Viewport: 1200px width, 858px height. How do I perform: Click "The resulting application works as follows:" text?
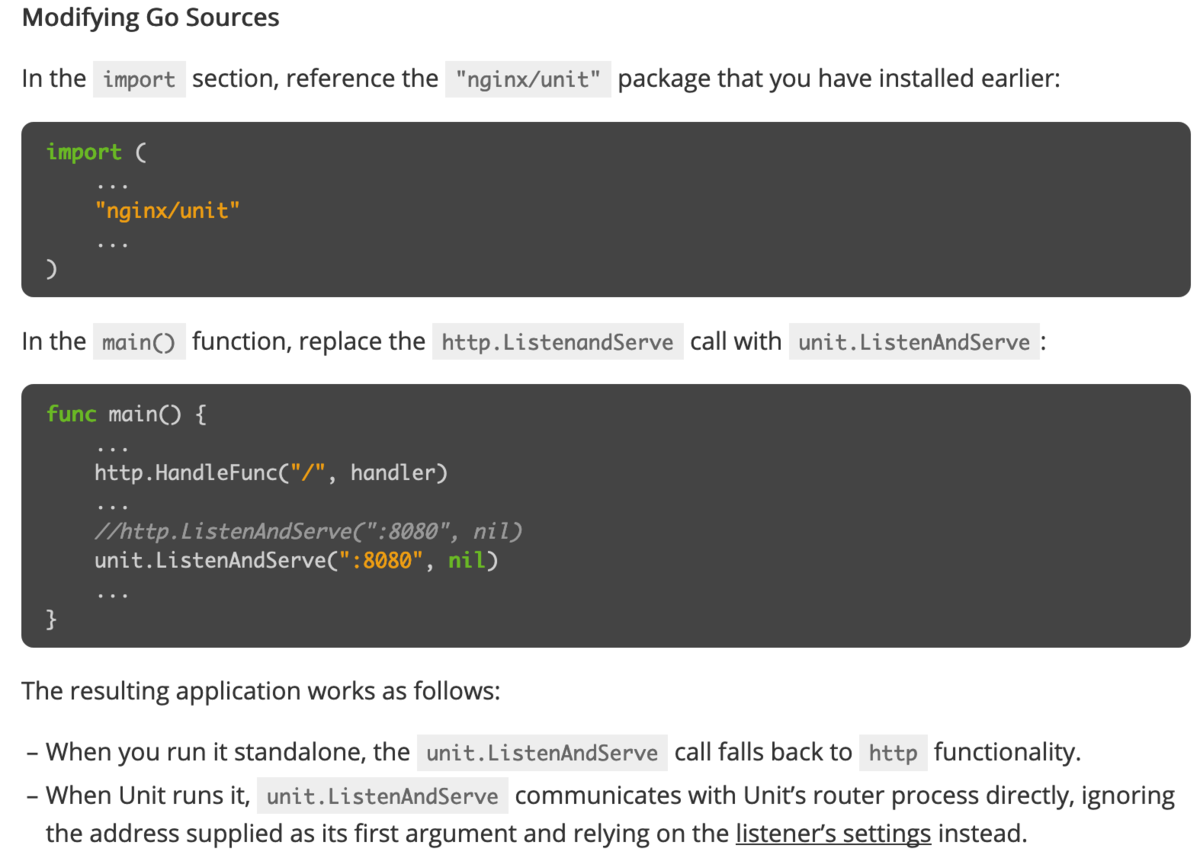pyautogui.click(x=261, y=691)
